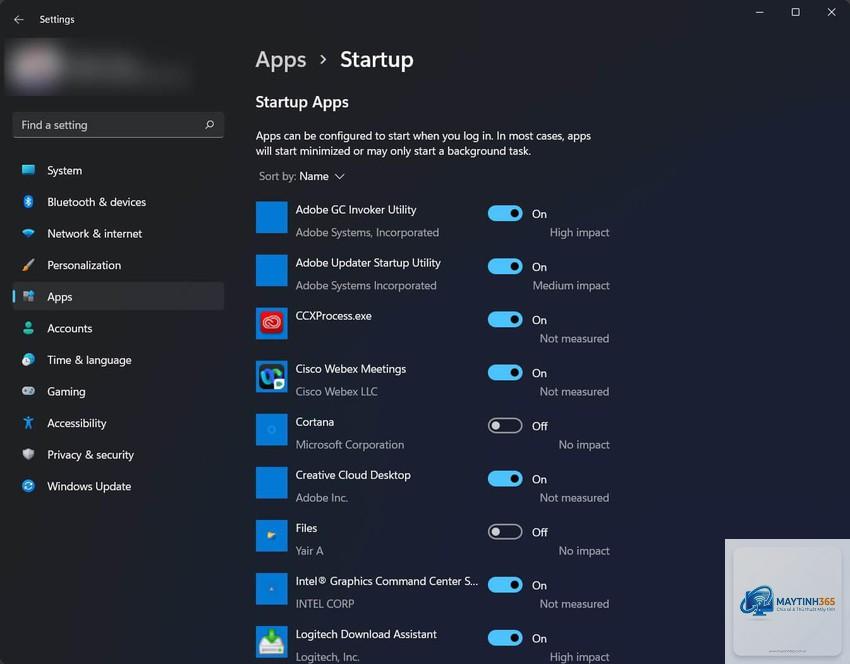Click the Medium impact label

coord(571,285)
